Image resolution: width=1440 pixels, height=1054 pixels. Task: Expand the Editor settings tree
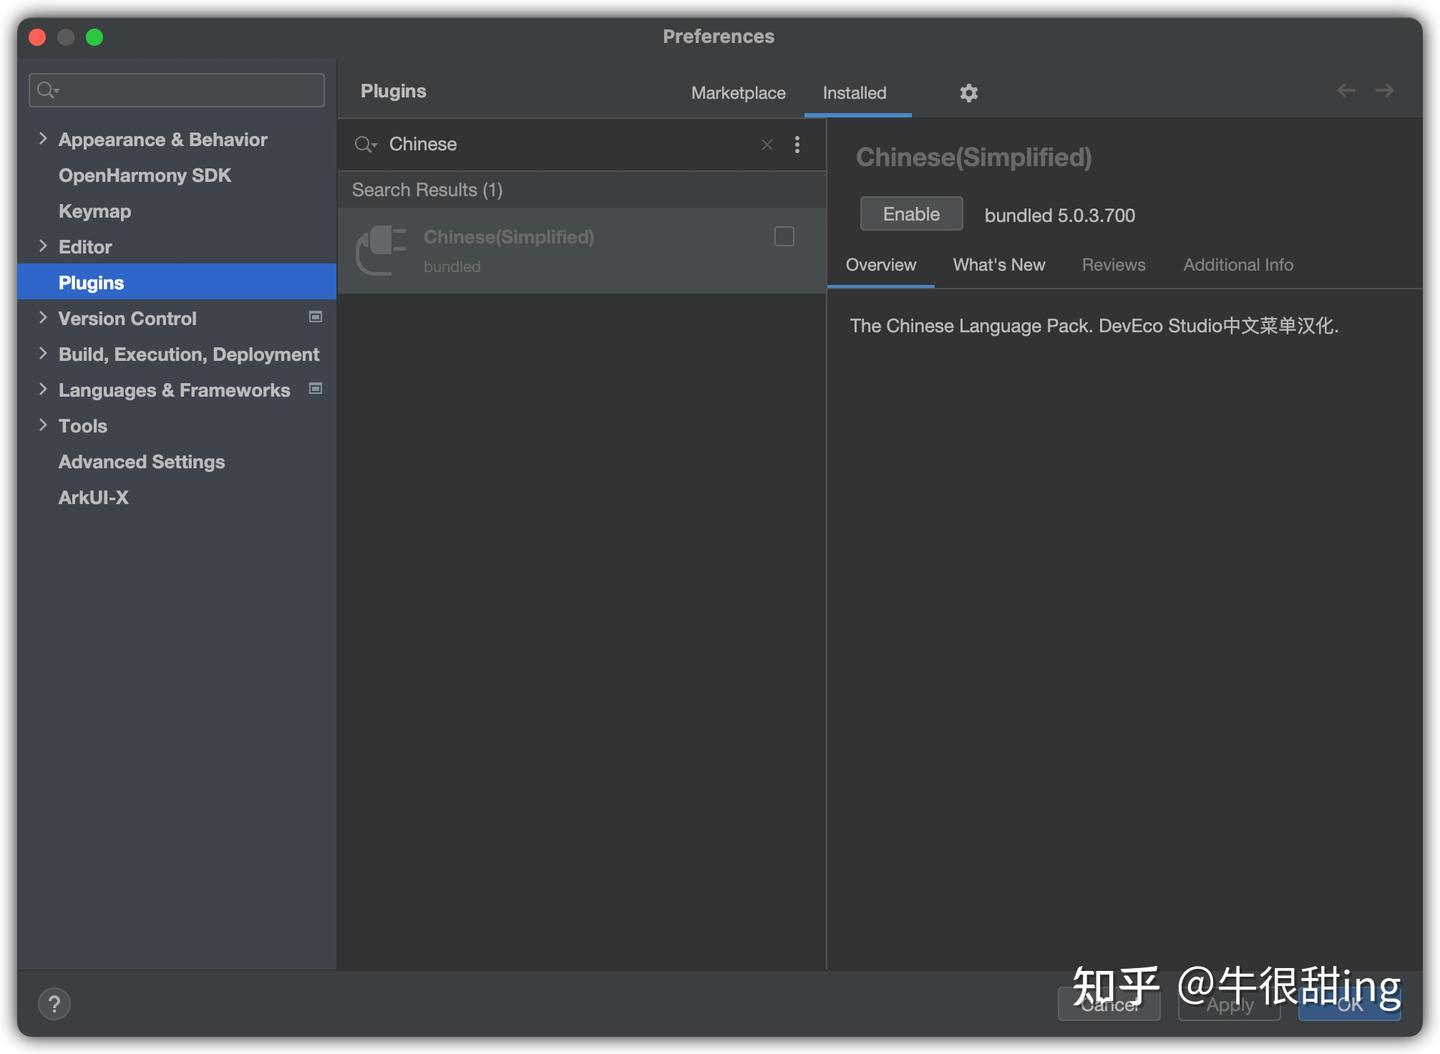pos(43,246)
